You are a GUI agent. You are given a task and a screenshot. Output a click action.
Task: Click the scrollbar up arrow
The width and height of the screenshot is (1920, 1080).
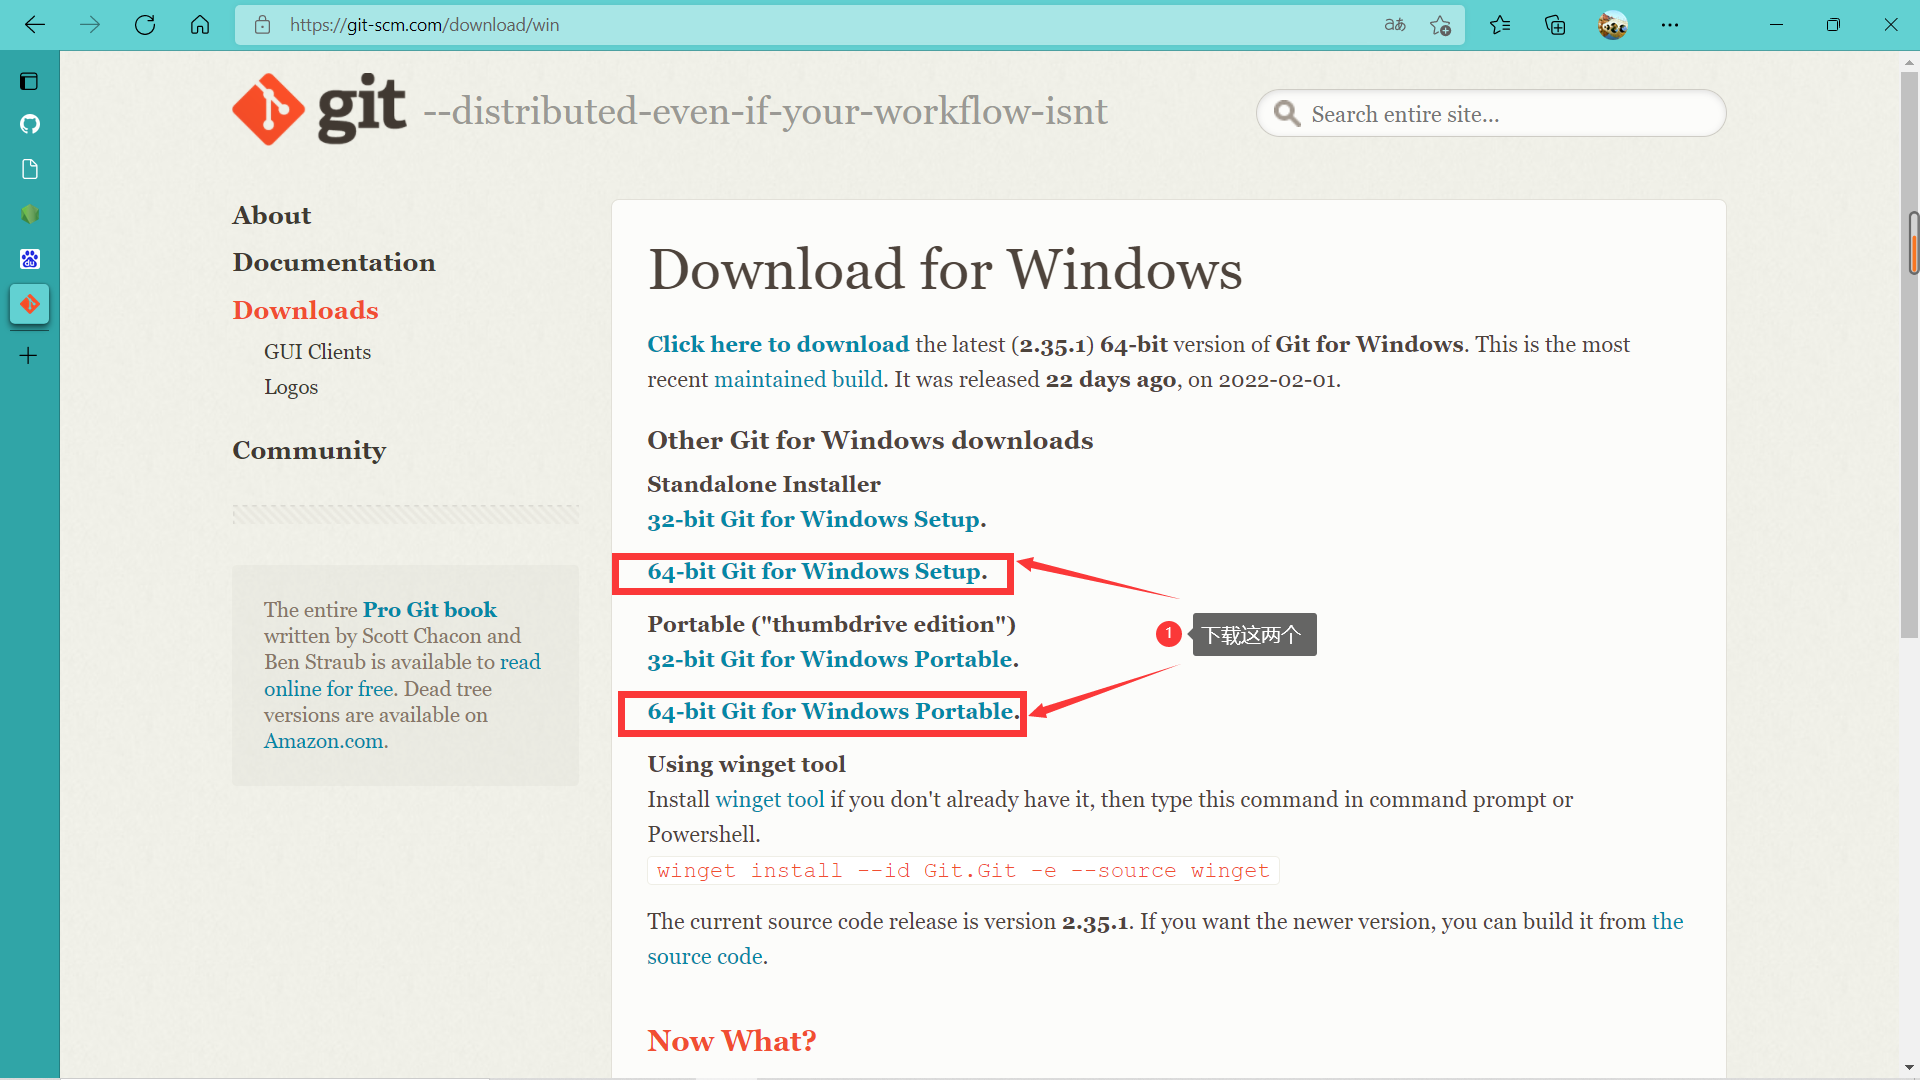coord(1909,62)
